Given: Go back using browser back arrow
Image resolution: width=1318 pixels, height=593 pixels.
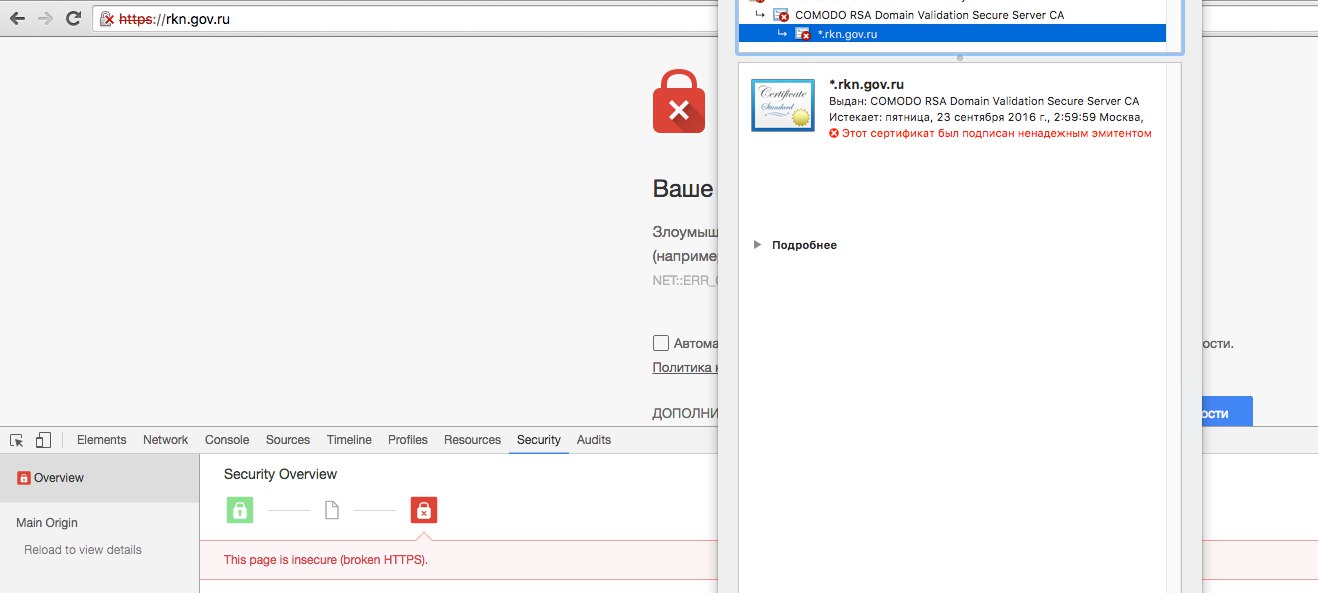Looking at the screenshot, I should click(17, 18).
